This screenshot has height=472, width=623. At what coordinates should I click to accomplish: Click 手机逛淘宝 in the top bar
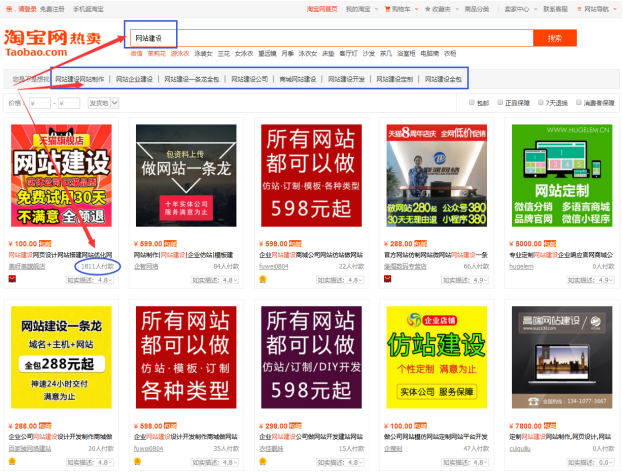[88, 9]
